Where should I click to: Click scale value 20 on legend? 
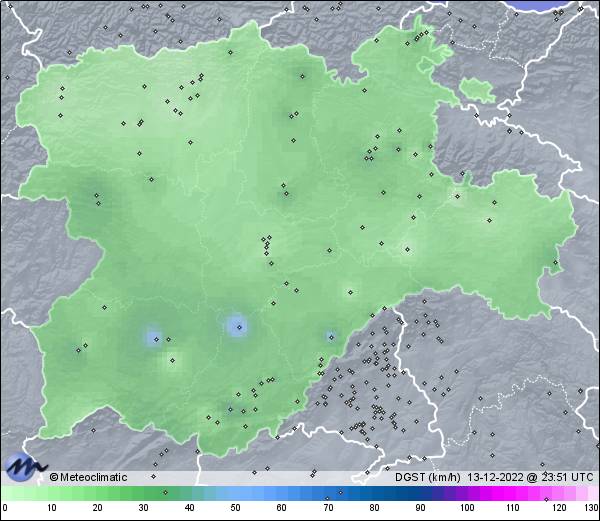point(97,508)
